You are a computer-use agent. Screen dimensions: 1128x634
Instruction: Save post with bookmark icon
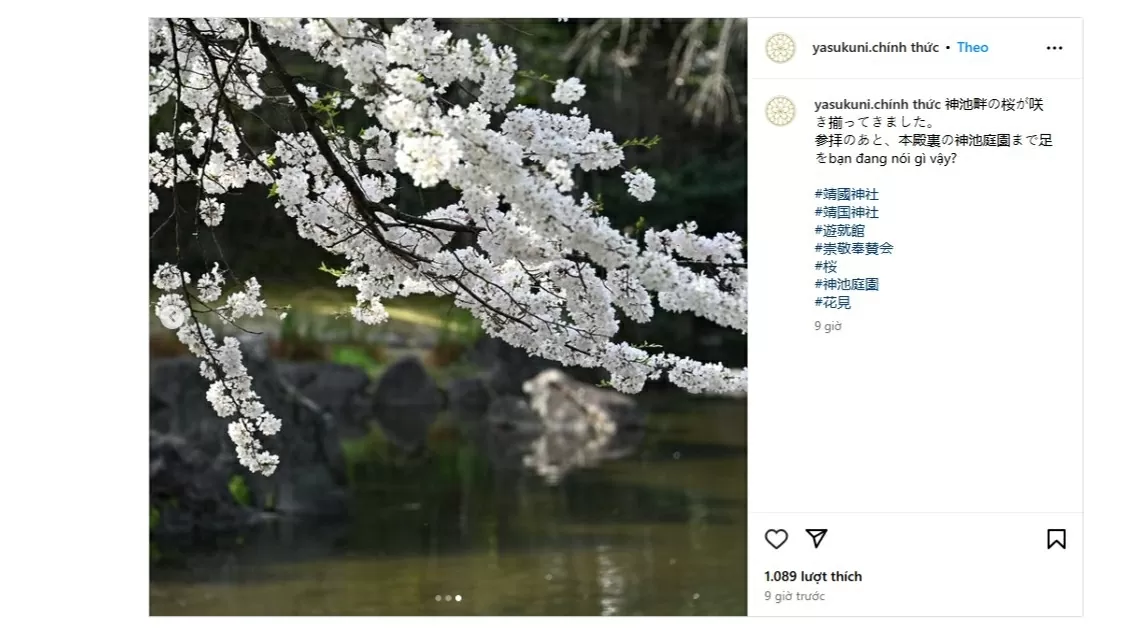pyautogui.click(x=1056, y=539)
